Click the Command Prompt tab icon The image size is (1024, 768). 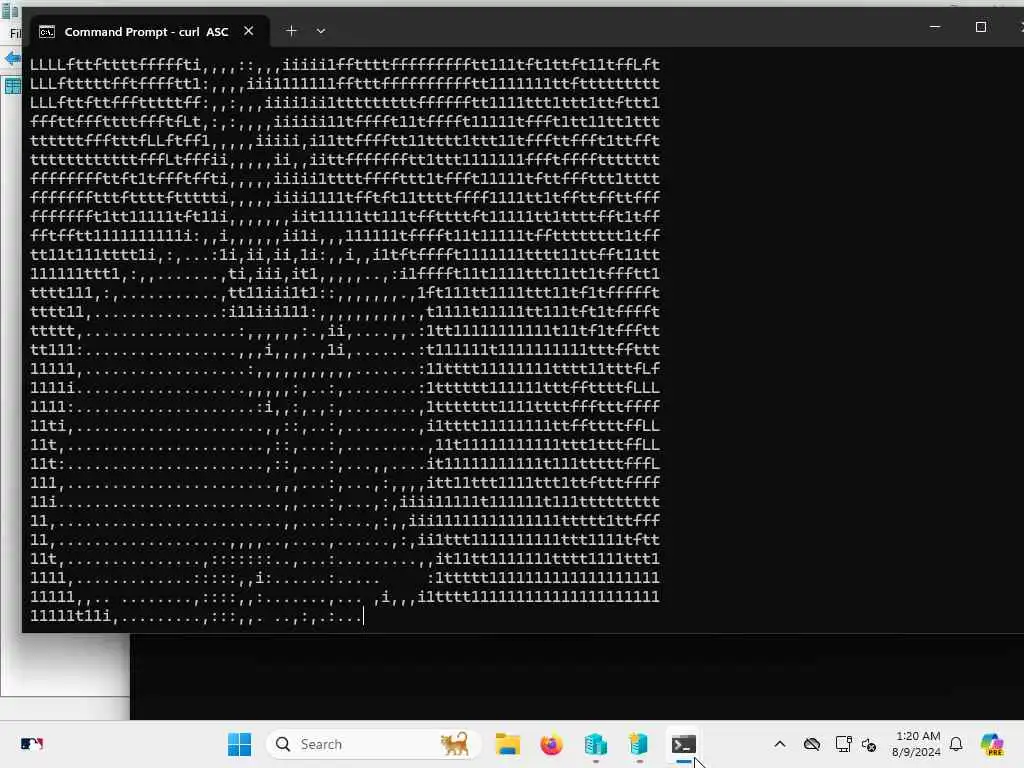click(47, 31)
